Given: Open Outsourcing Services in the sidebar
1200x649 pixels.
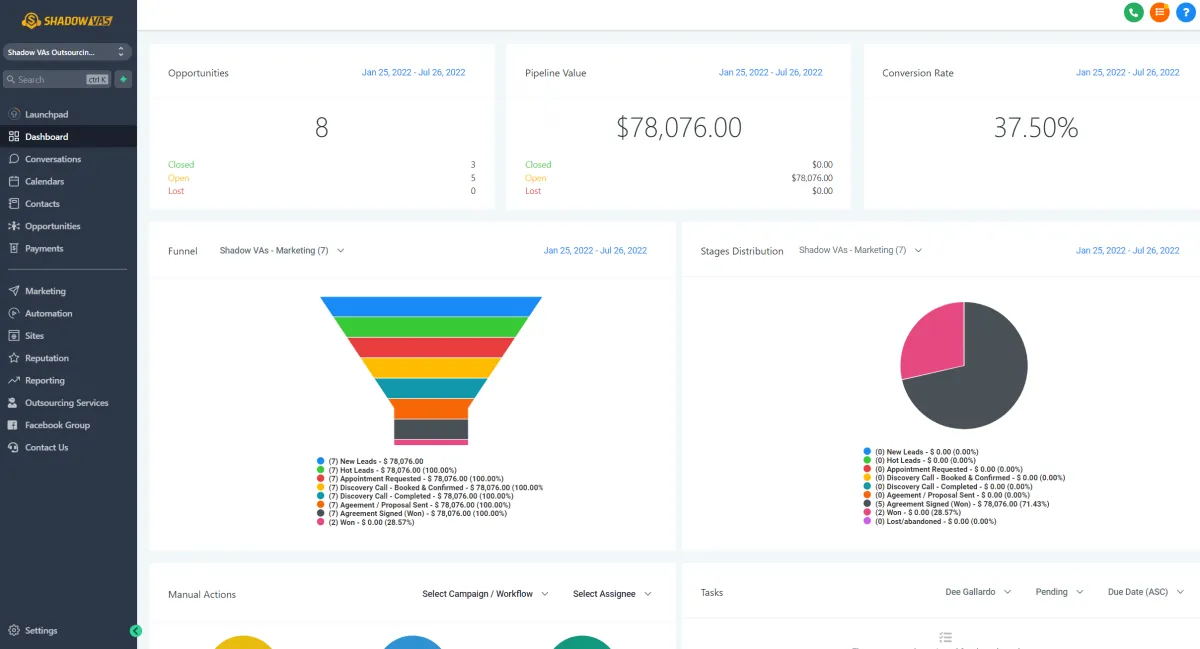Looking at the screenshot, I should pos(68,403).
